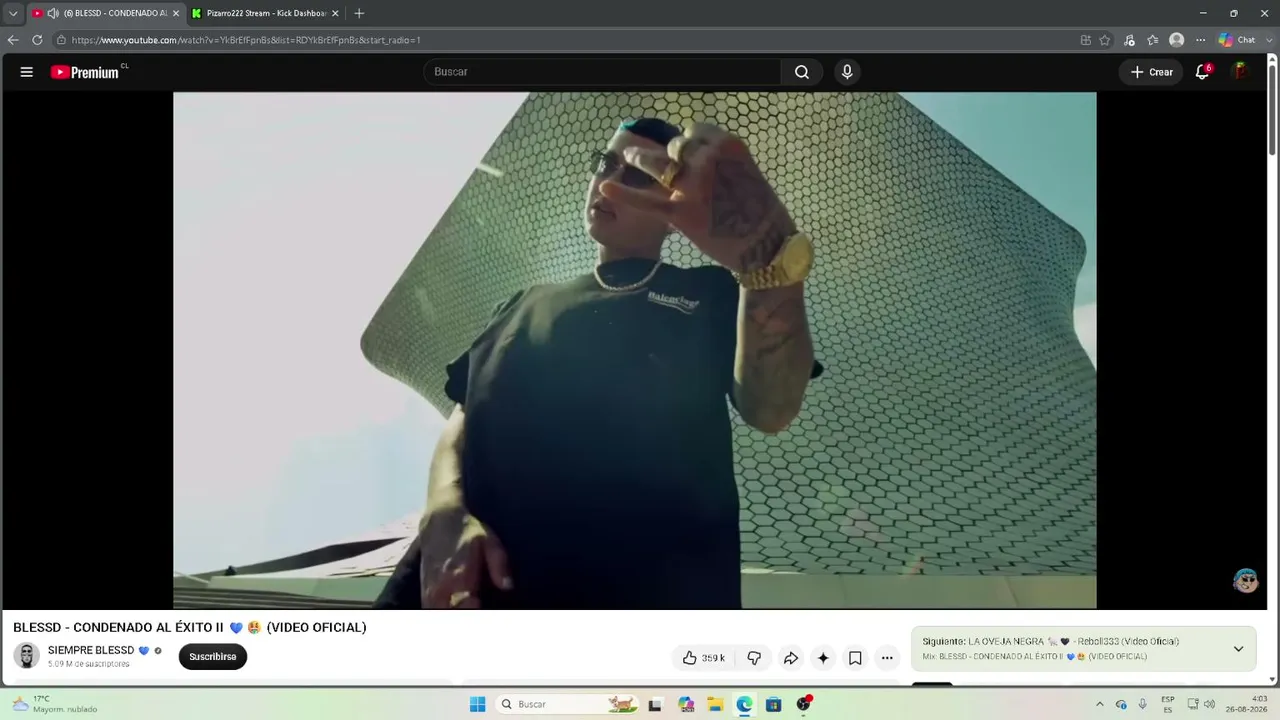This screenshot has width=1280, height=720.
Task: Open a new browser tab
Action: 359,13
